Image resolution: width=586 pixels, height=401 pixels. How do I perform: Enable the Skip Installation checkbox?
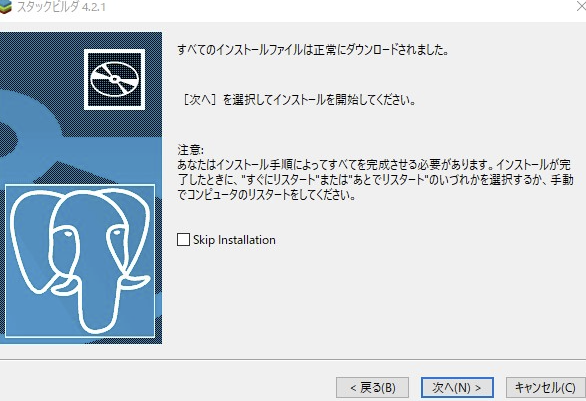coord(183,240)
